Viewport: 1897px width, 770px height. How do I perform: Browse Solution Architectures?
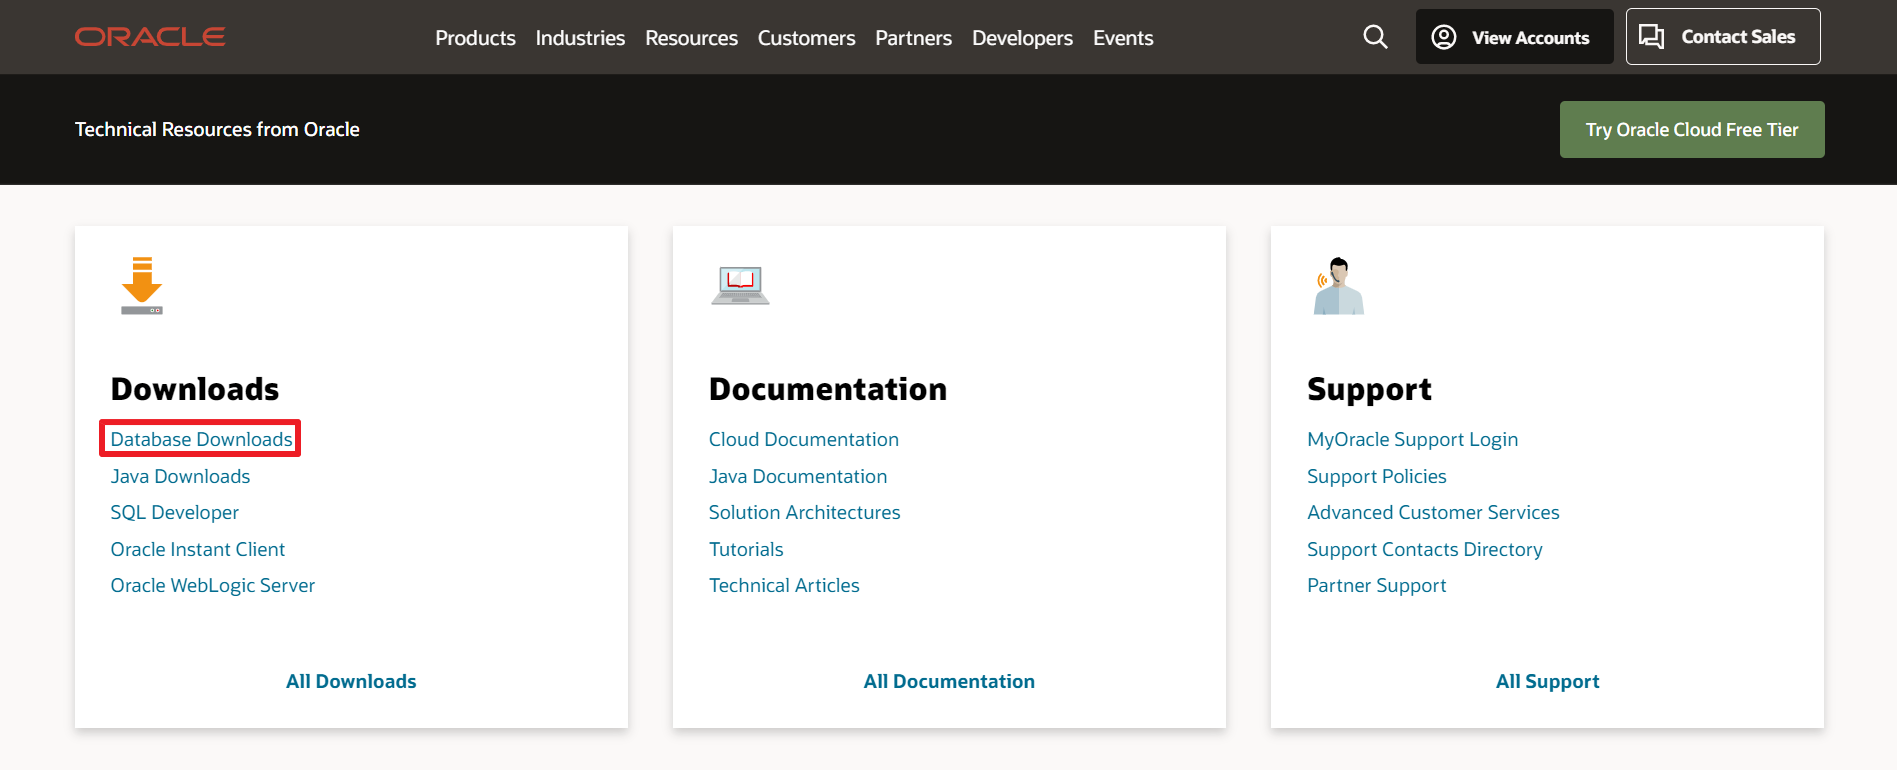click(x=804, y=512)
